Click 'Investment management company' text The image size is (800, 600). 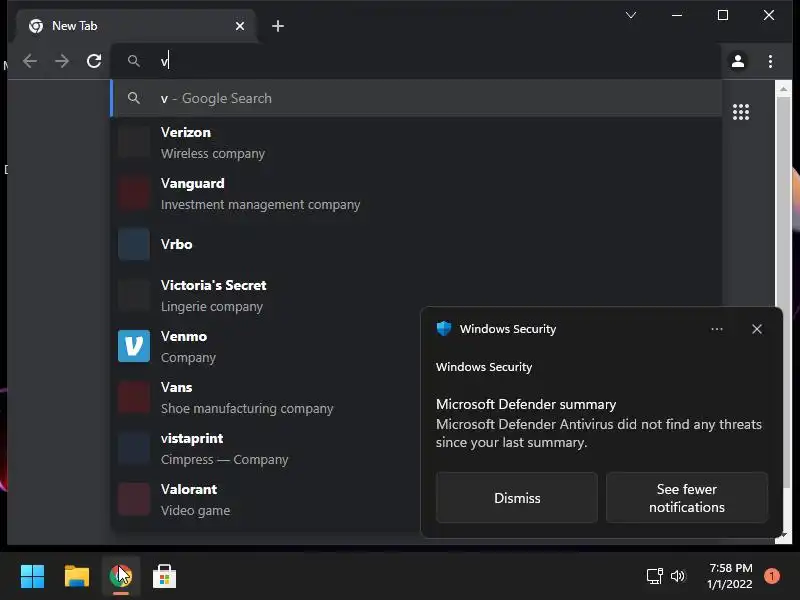260,205
